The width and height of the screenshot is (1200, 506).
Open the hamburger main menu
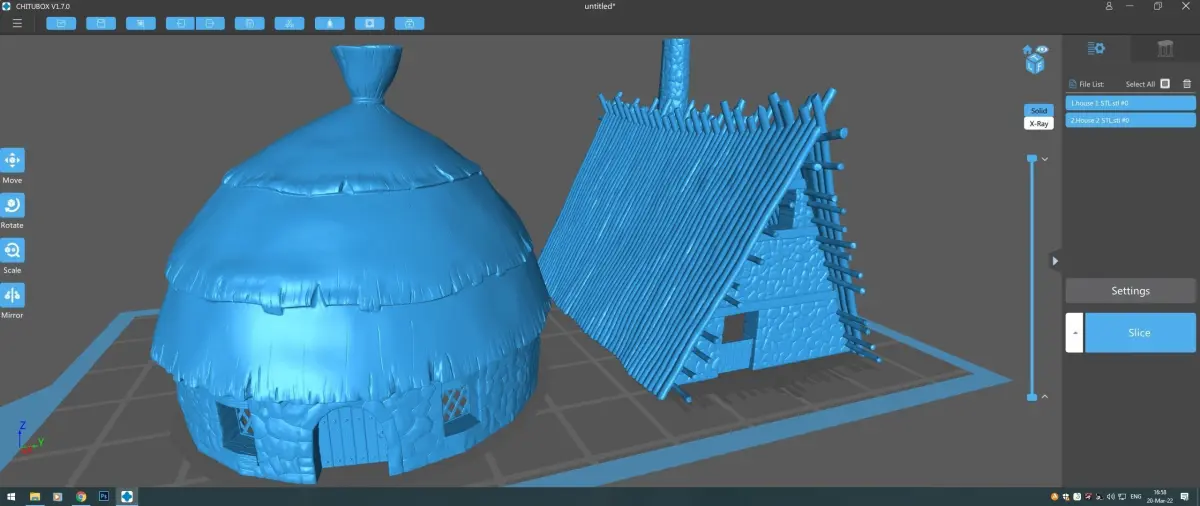(17, 23)
